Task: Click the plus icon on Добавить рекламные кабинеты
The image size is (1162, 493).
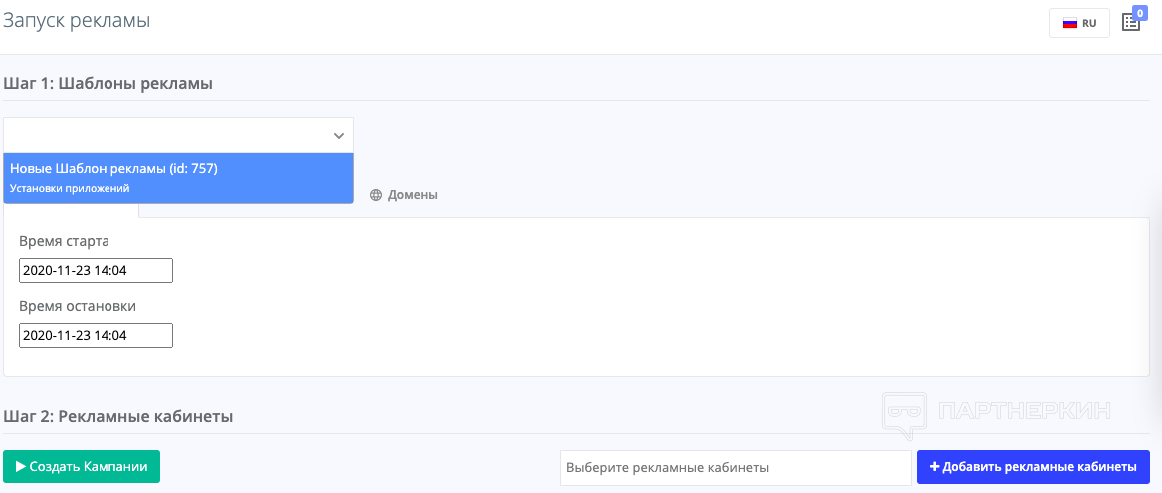Action: pos(934,466)
